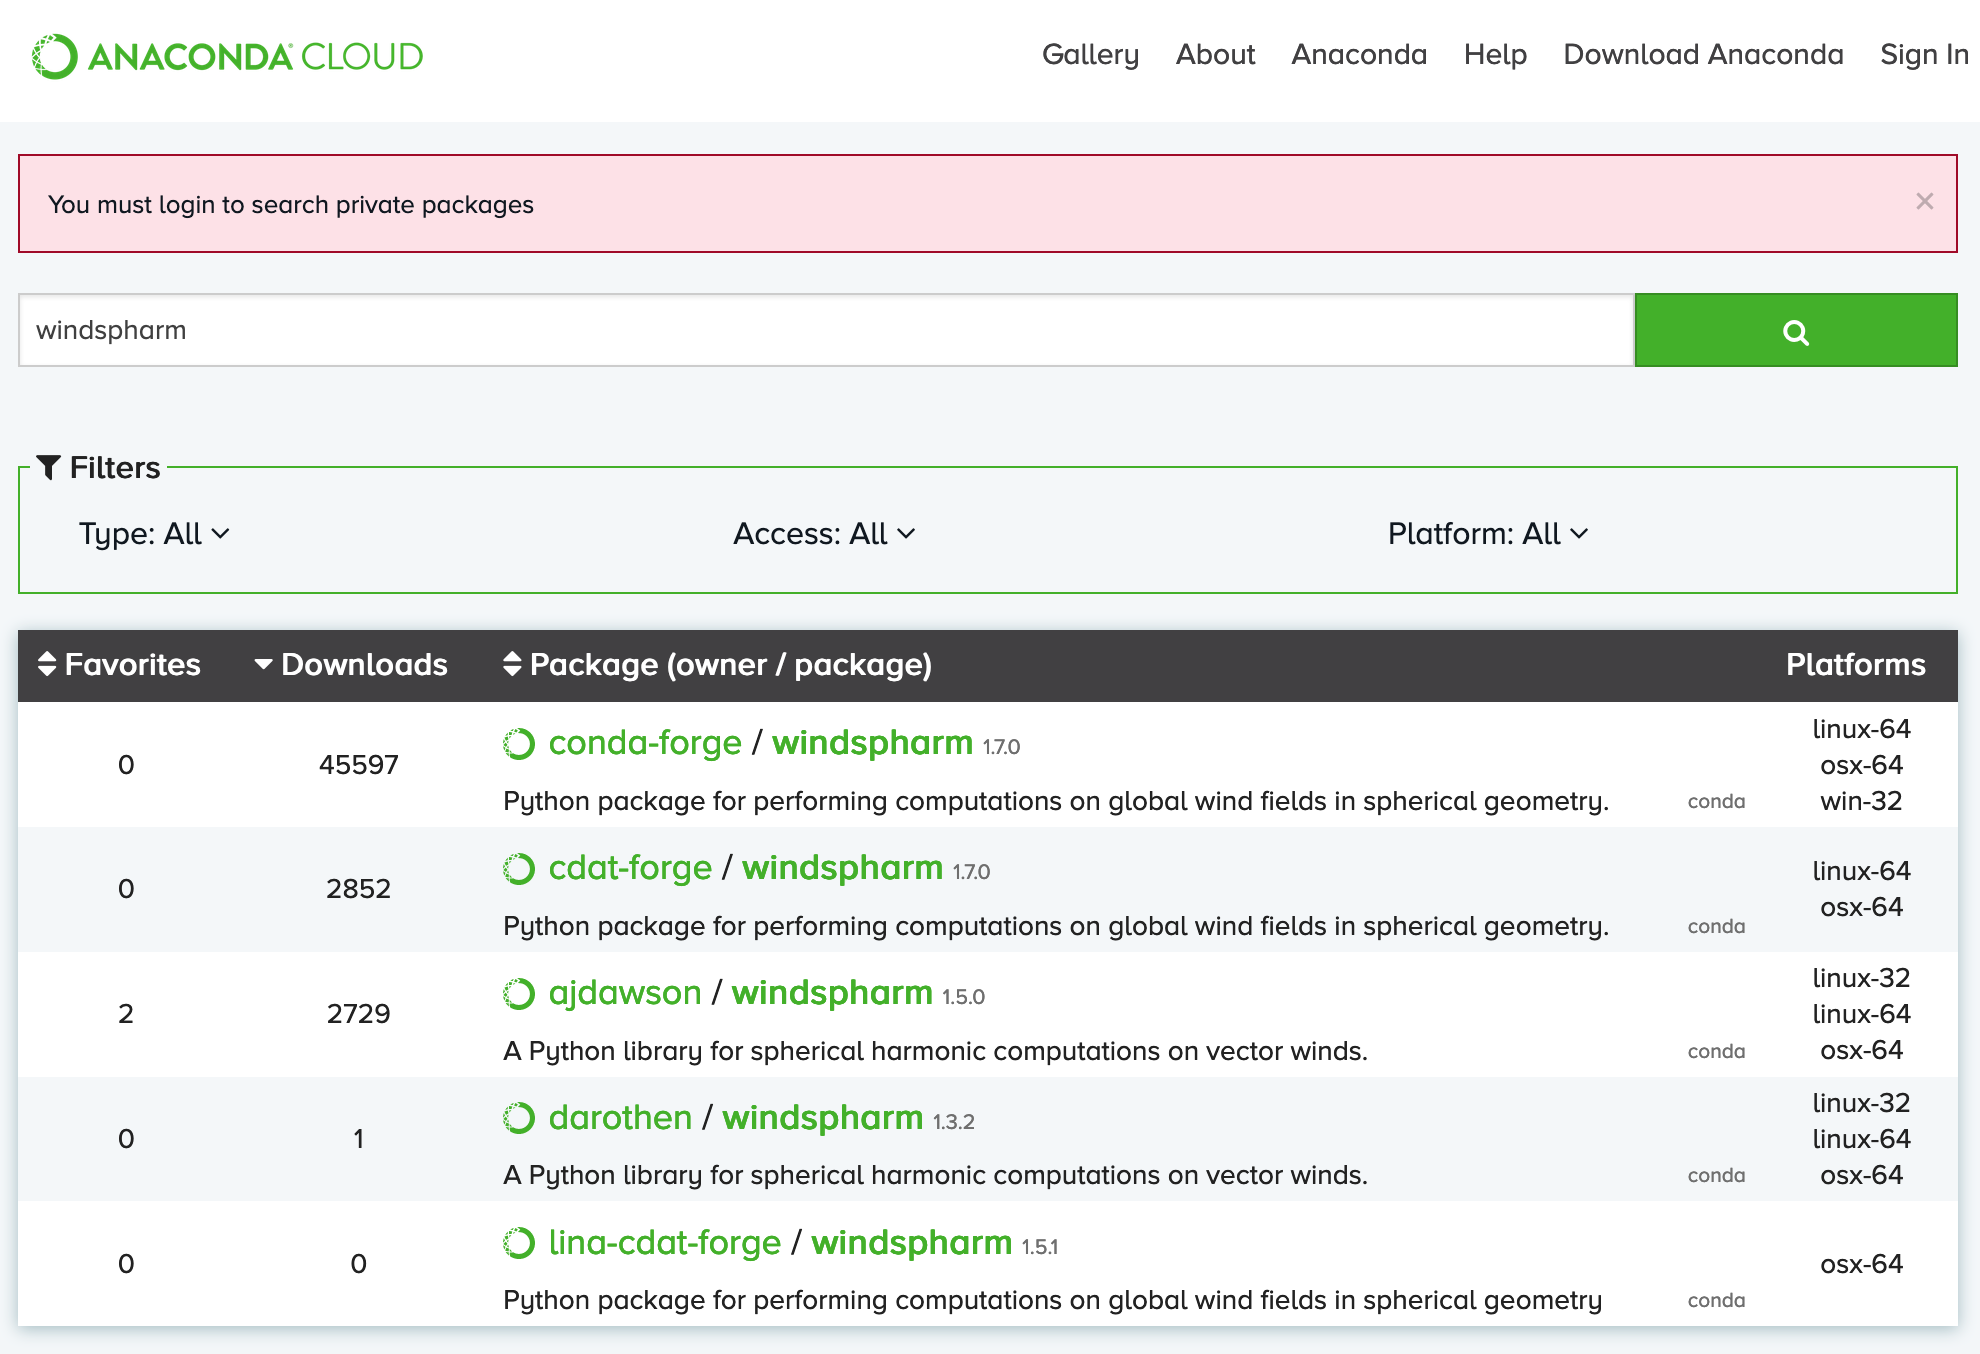This screenshot has height=1354, width=1980.
Task: Open the Access: All filter dropdown
Action: [x=824, y=534]
